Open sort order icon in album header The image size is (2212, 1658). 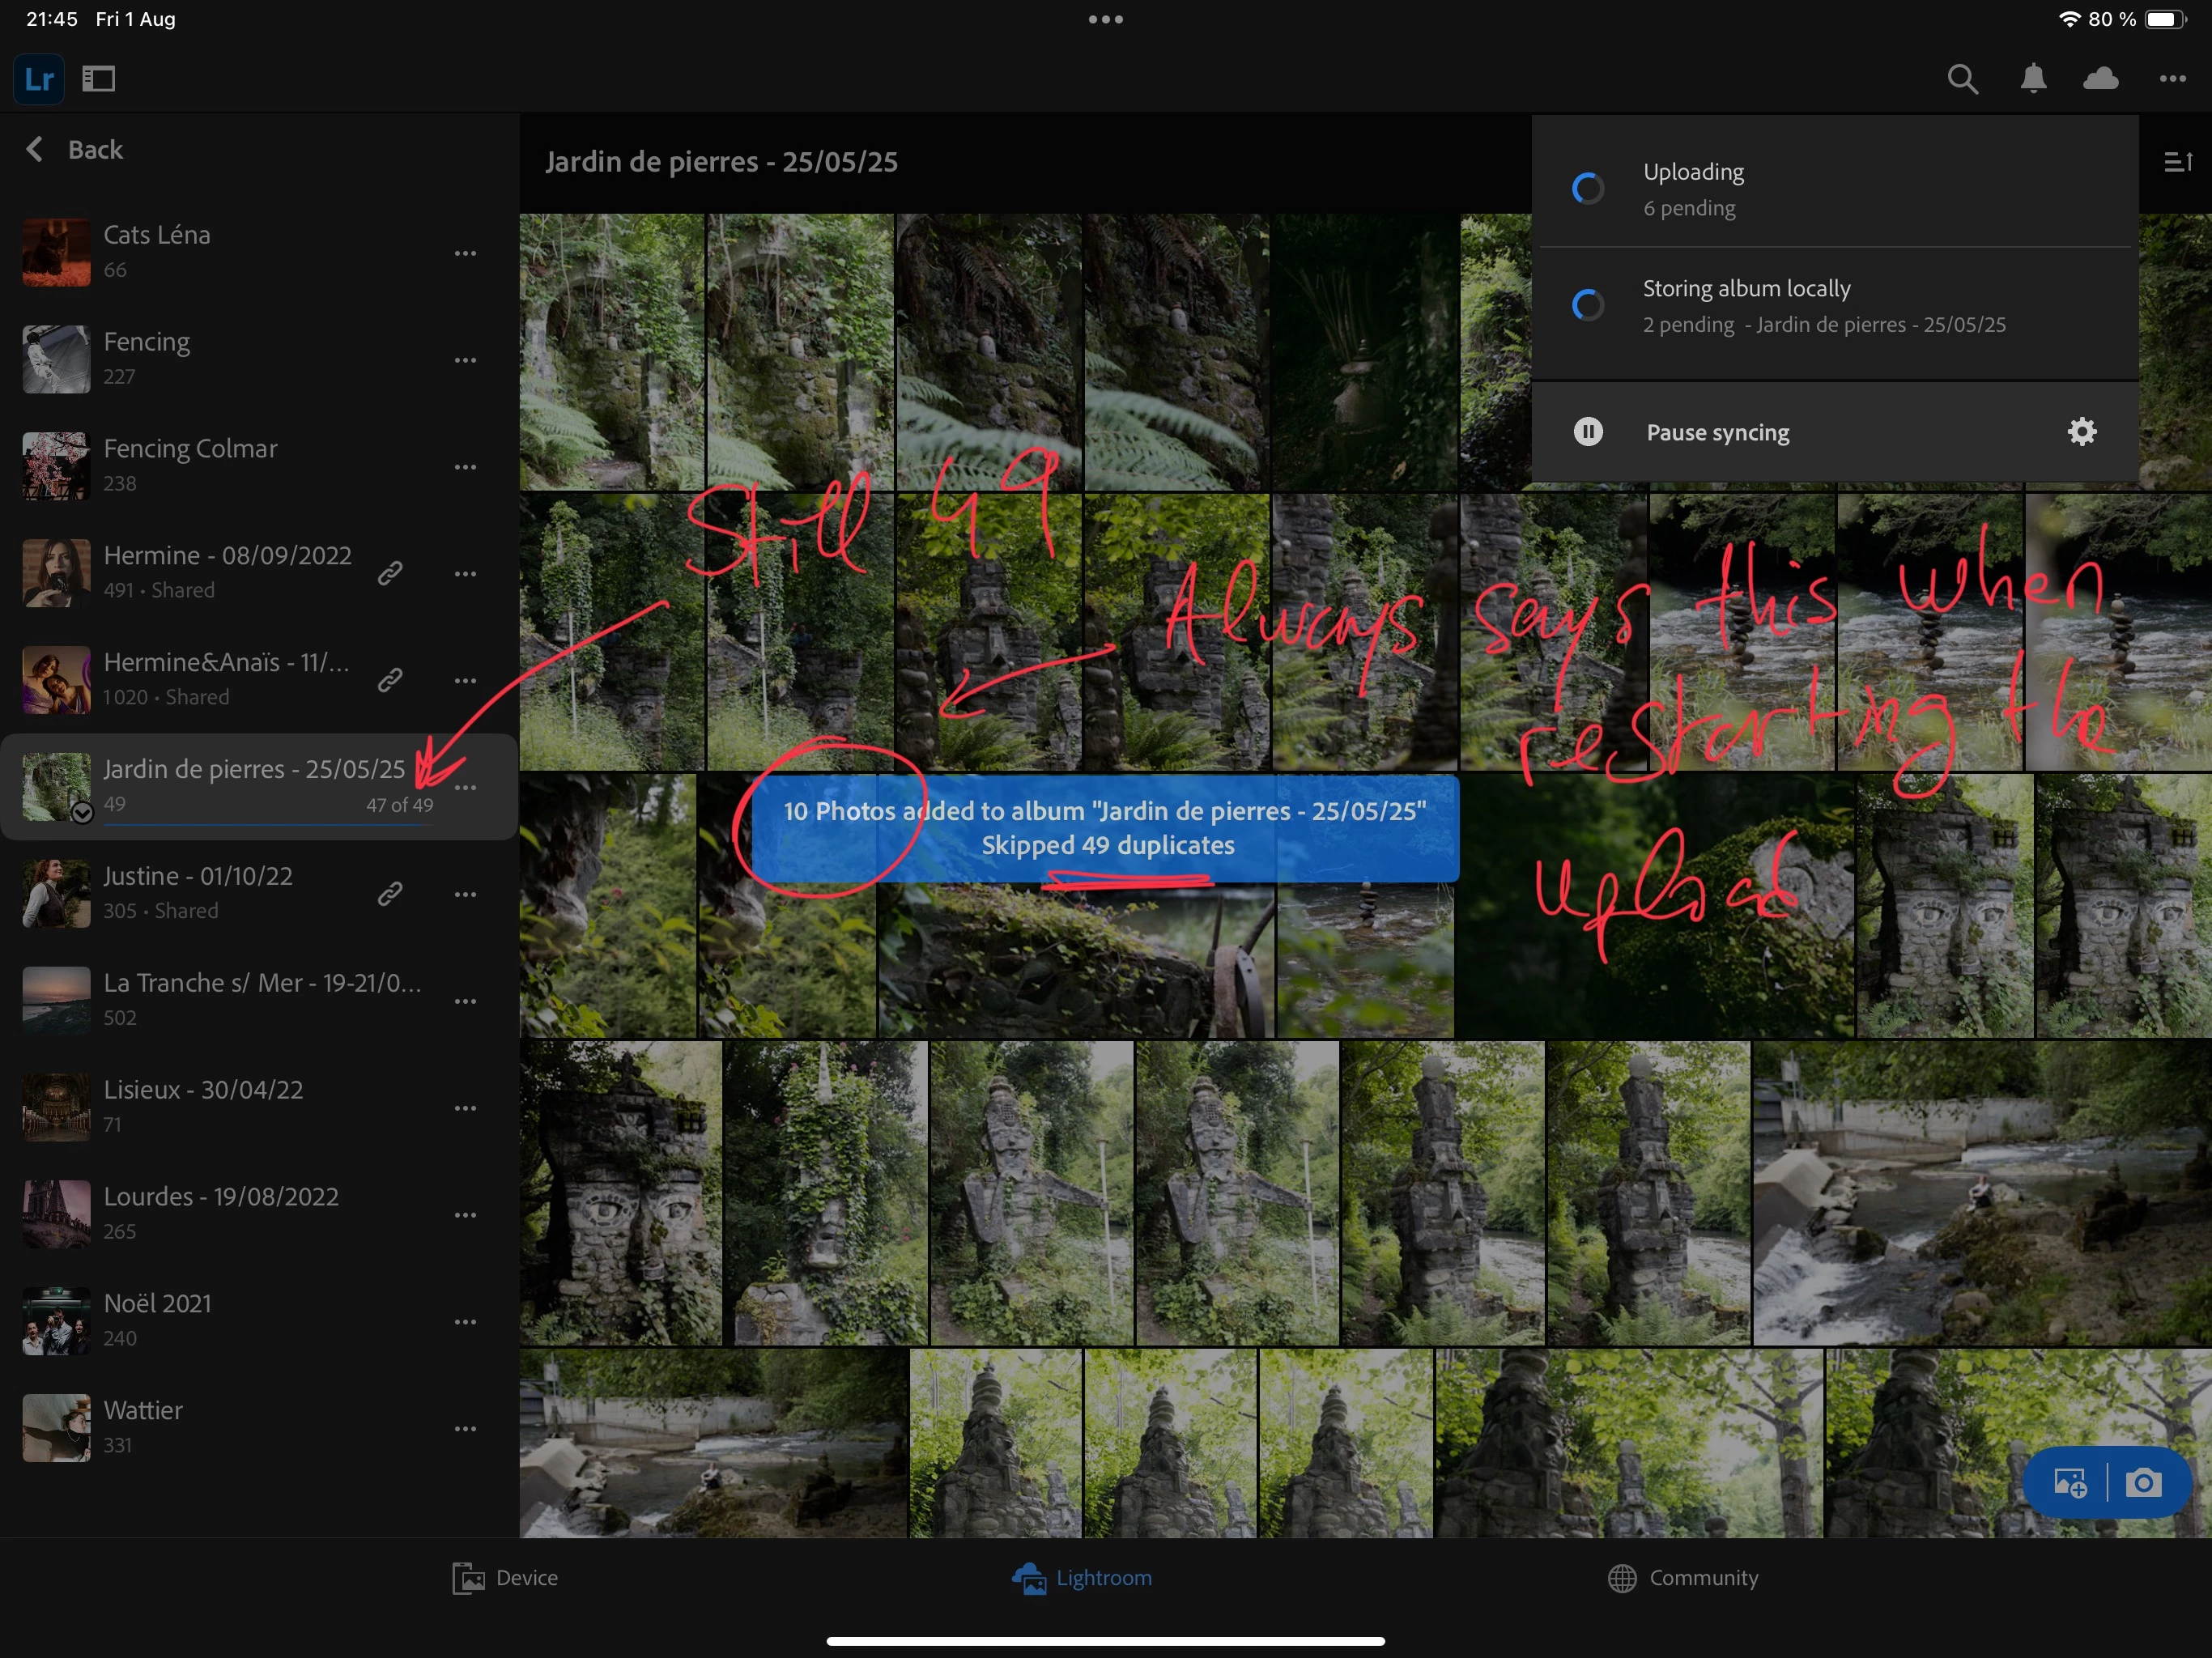click(x=2177, y=162)
